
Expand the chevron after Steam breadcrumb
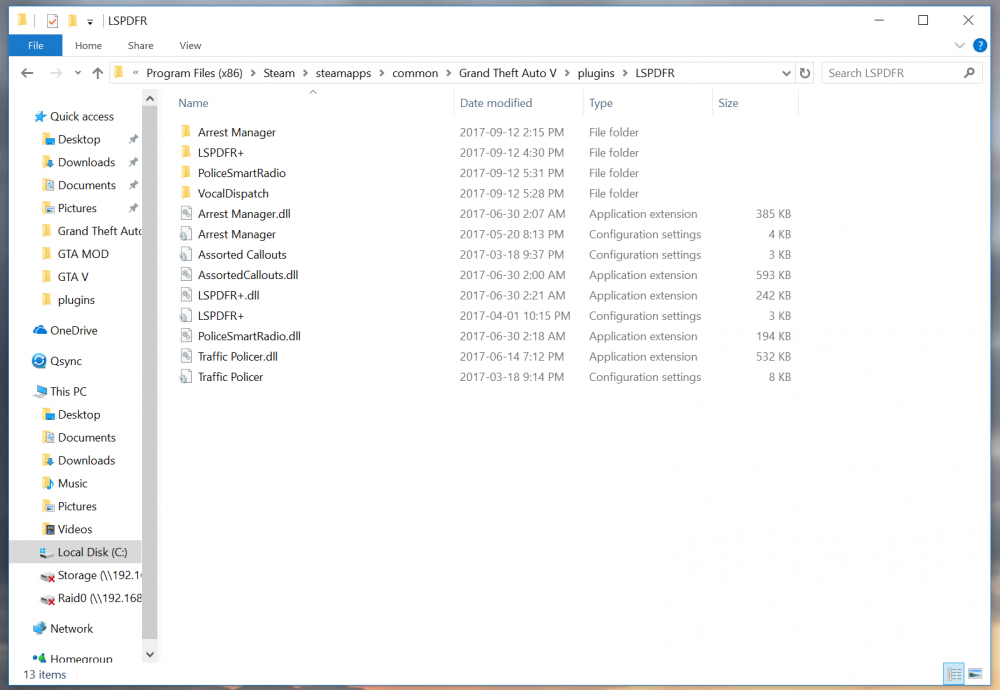point(305,73)
